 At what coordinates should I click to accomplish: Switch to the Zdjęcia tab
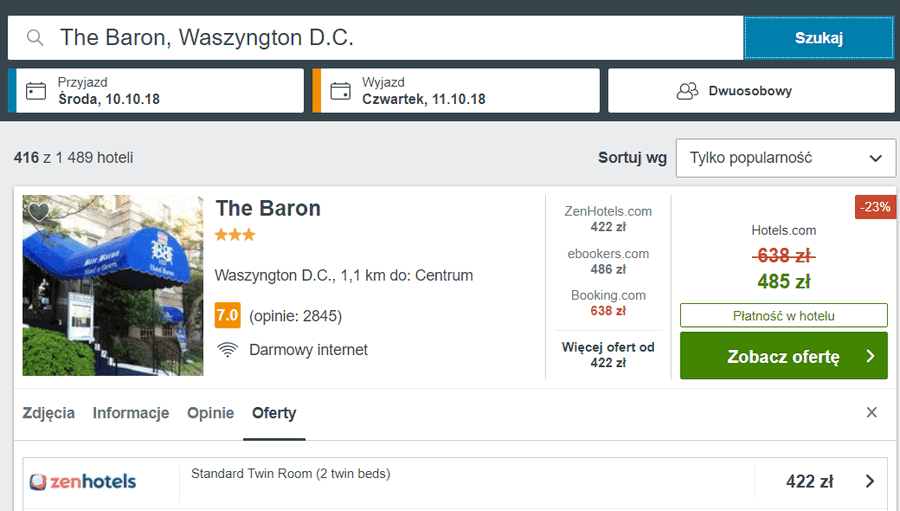click(x=48, y=413)
